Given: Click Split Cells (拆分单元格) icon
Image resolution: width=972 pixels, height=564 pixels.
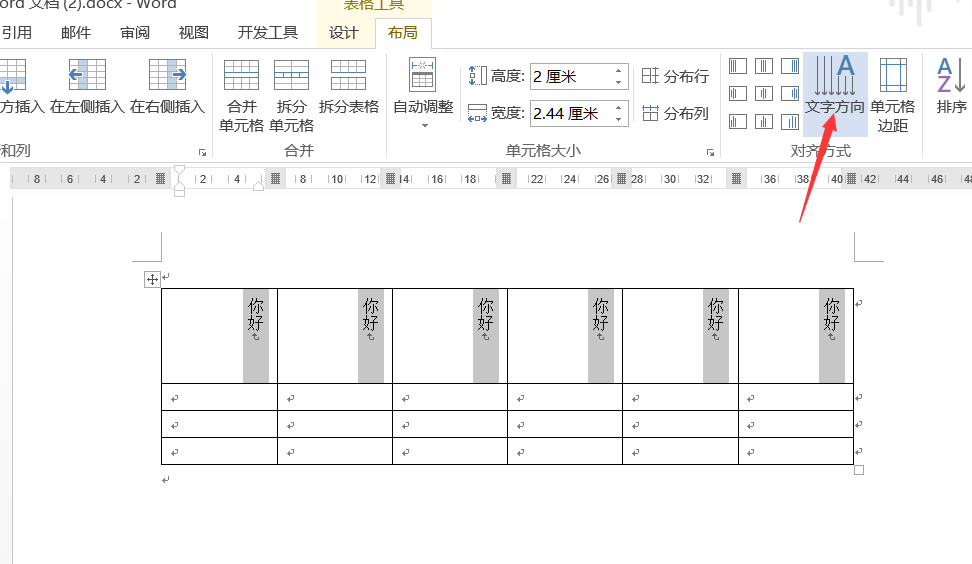Looking at the screenshot, I should click(291, 75).
